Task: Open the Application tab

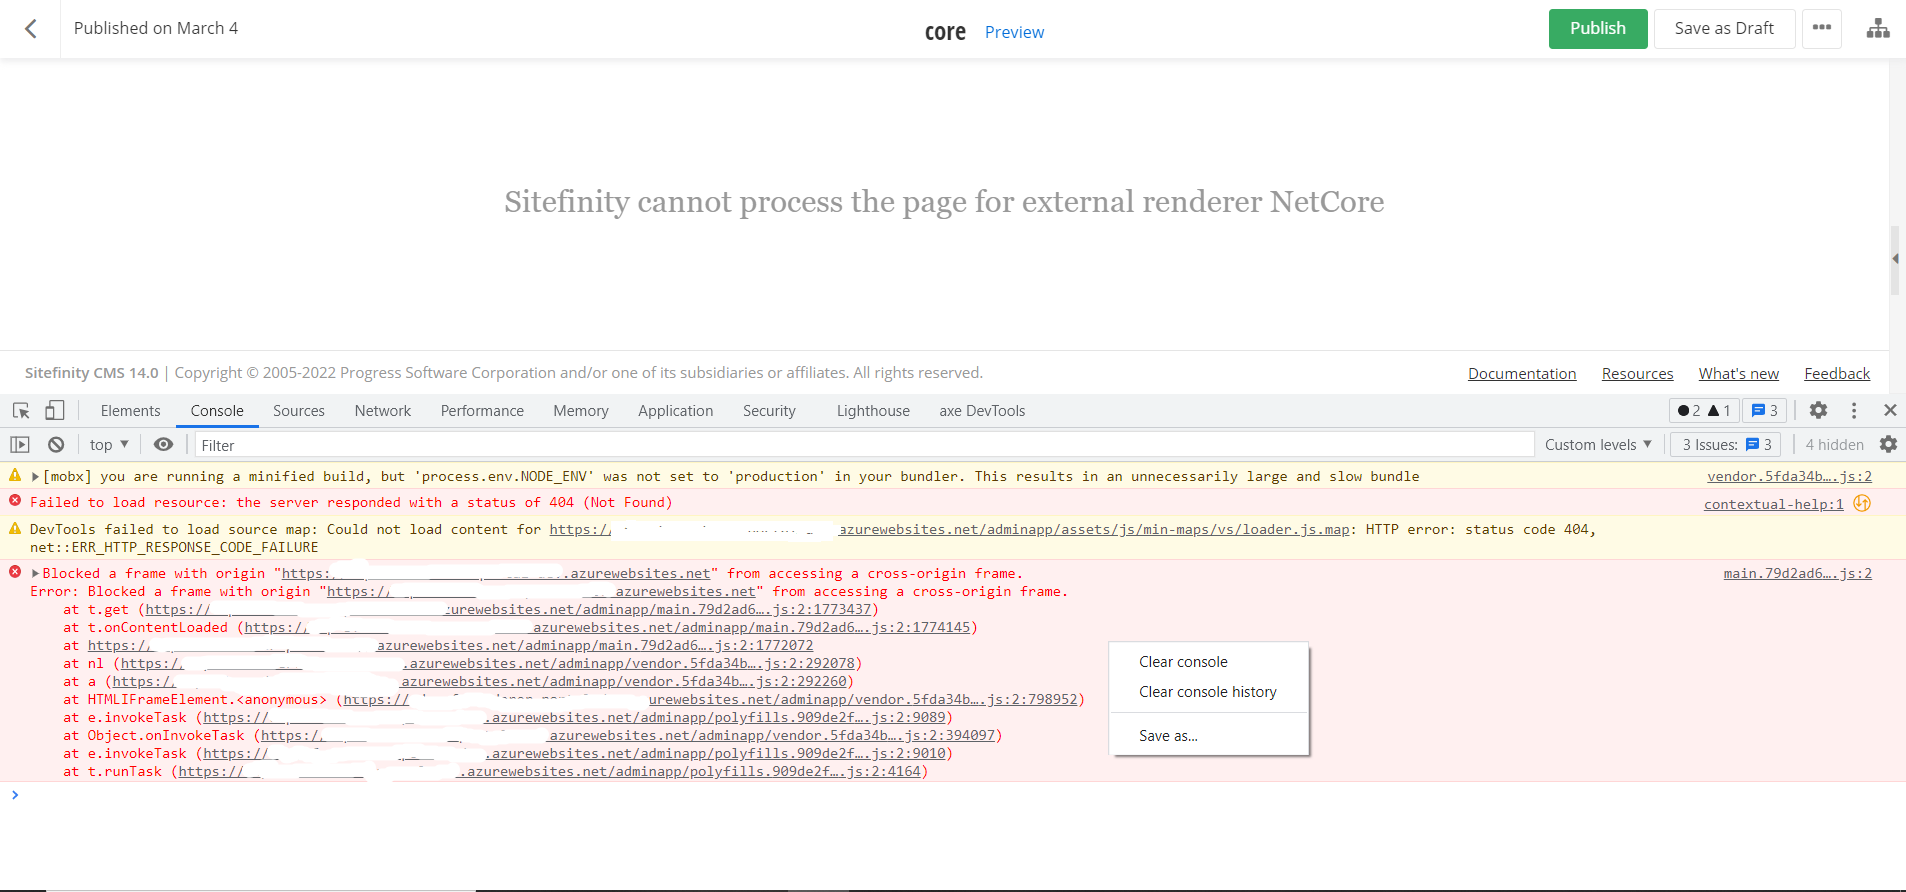Action: 676,411
